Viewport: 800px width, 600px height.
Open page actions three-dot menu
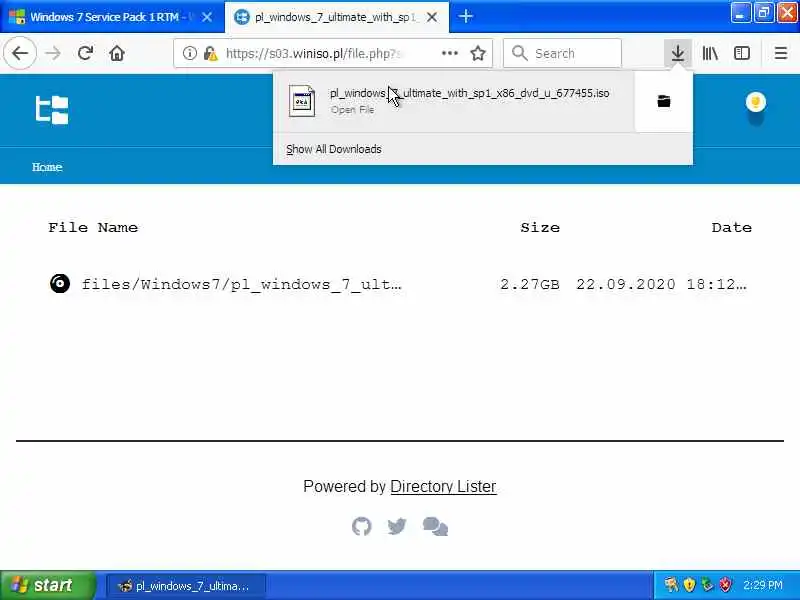click(x=449, y=53)
